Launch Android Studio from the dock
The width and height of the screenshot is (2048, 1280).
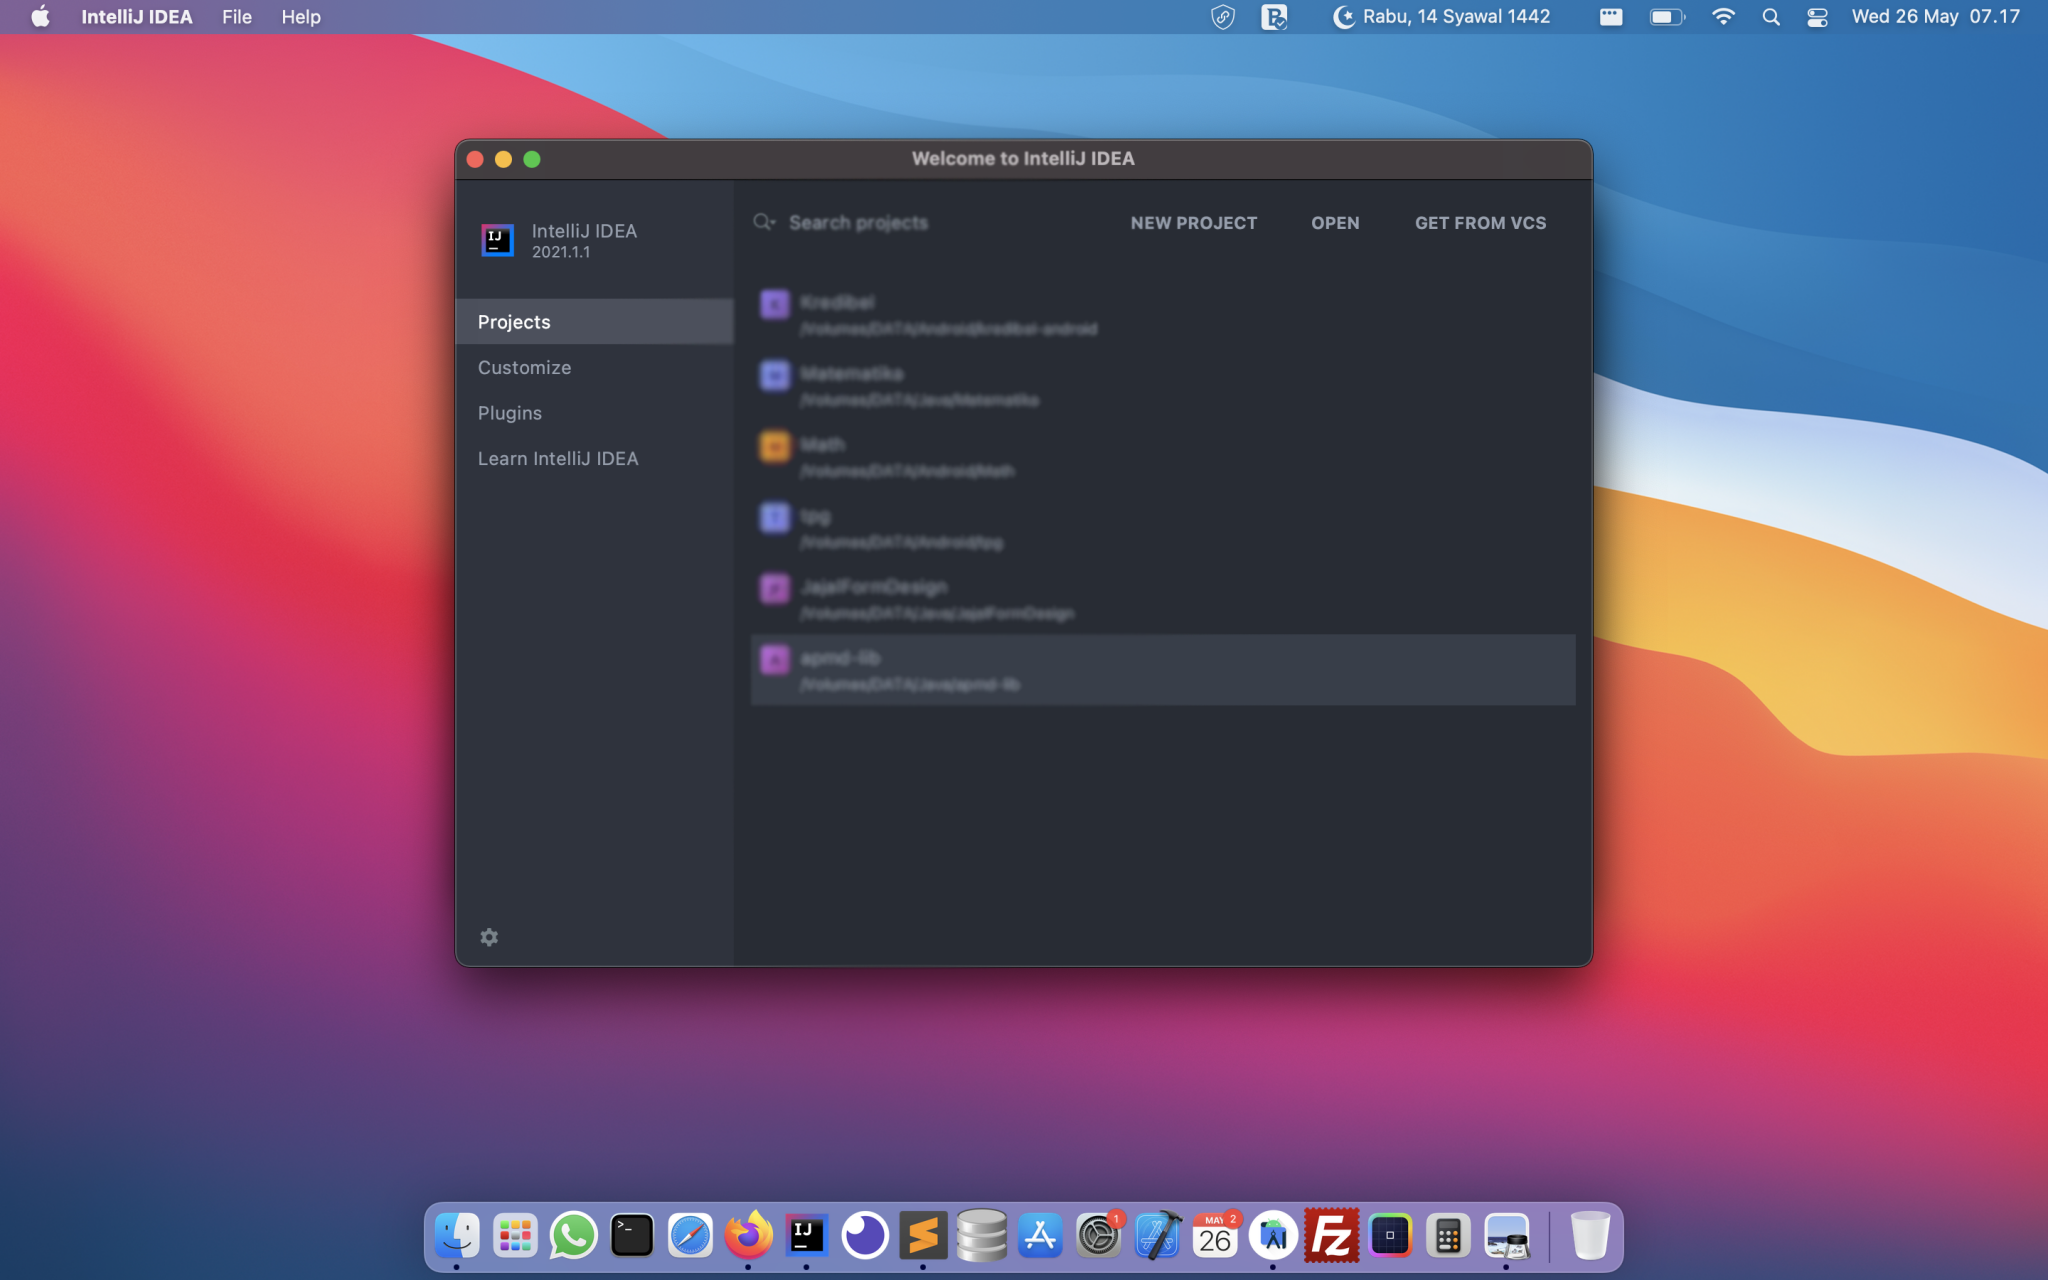coord(1273,1236)
